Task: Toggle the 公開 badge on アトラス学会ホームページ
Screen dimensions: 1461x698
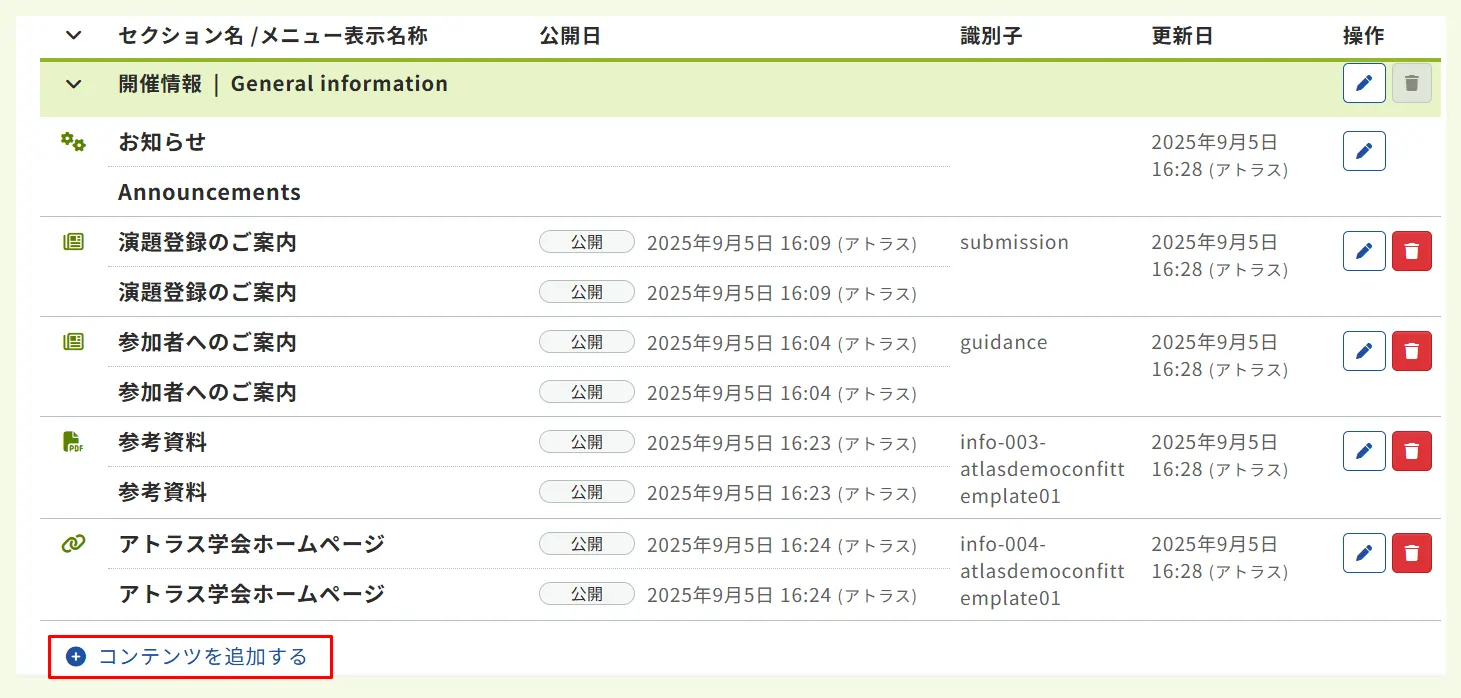Action: tap(586, 543)
